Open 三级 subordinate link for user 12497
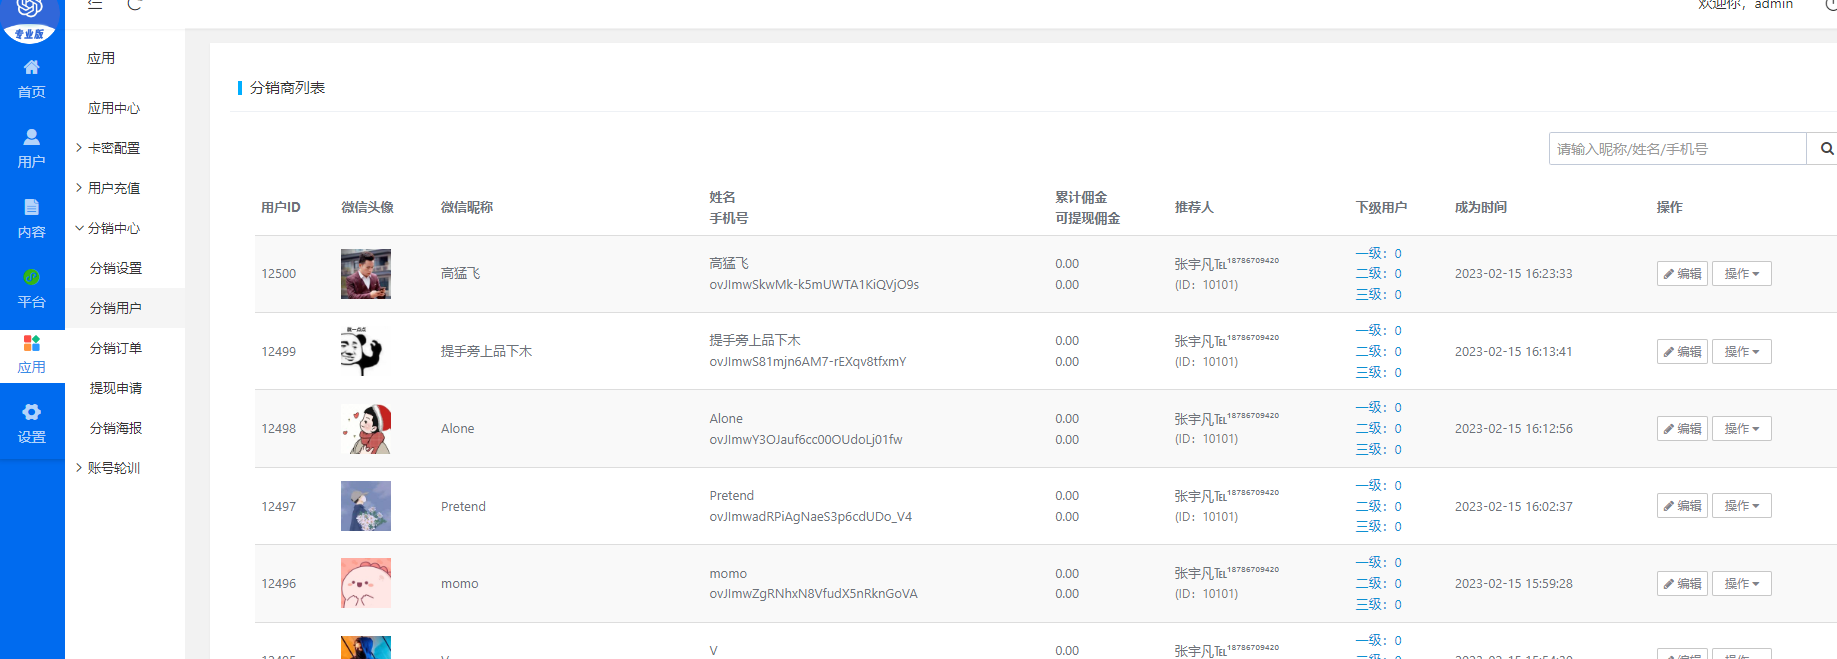The width and height of the screenshot is (1837, 659). pyautogui.click(x=1379, y=527)
